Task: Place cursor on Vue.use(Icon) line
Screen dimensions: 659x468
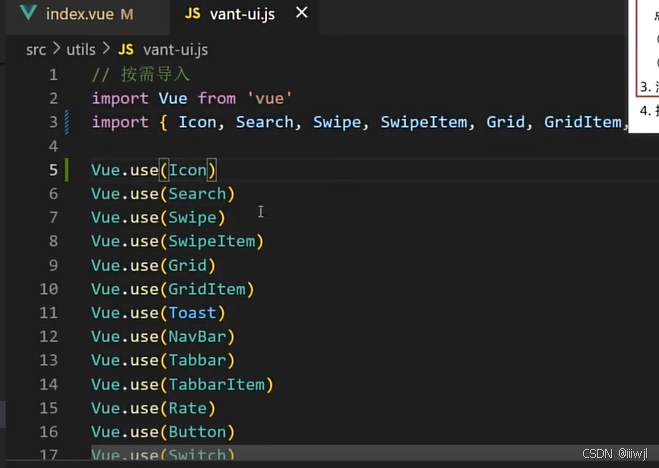Action: [154, 170]
